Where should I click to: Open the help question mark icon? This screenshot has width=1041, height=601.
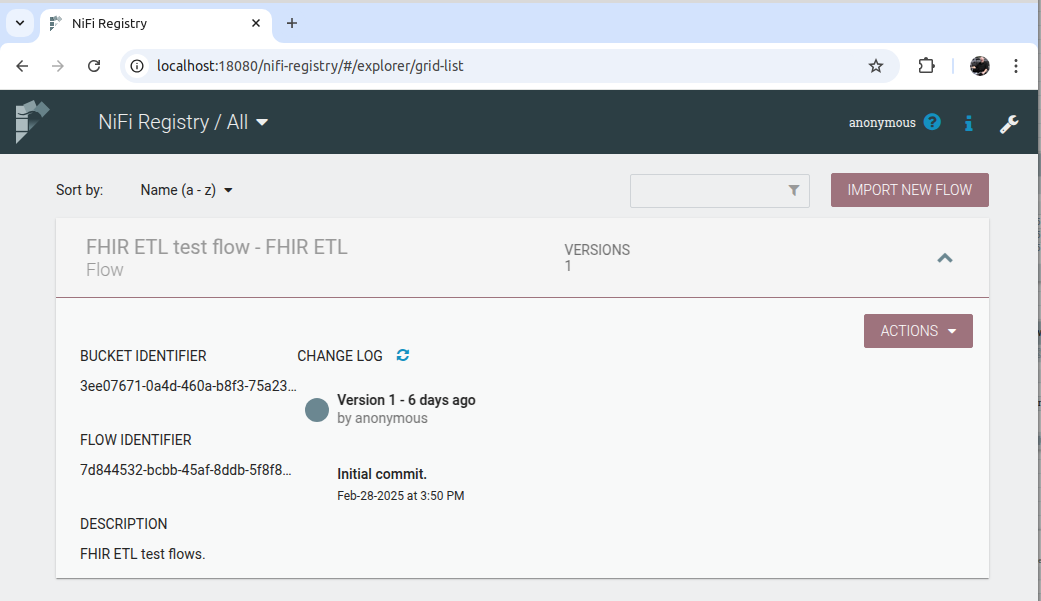tap(932, 122)
